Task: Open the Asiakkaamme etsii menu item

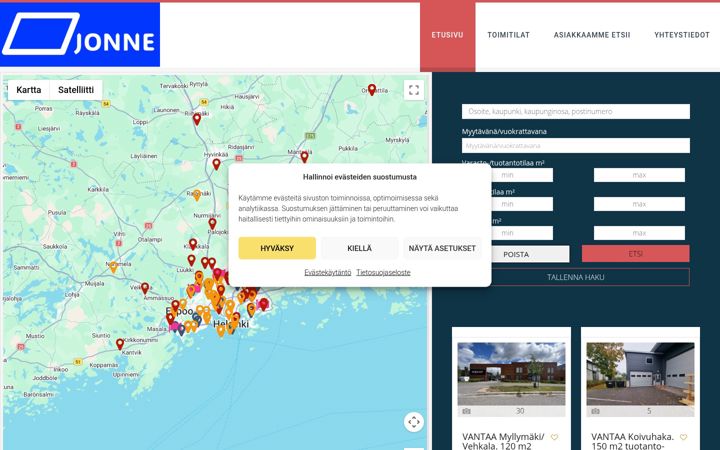Action: tap(592, 35)
